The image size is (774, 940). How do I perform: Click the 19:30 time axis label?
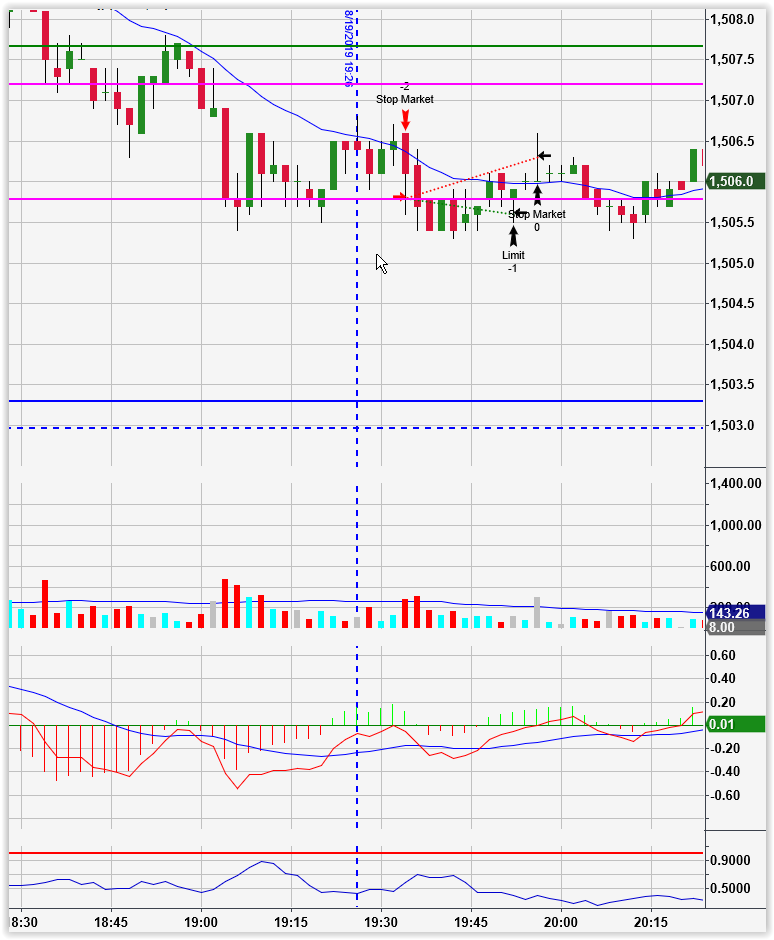[x=381, y=921]
